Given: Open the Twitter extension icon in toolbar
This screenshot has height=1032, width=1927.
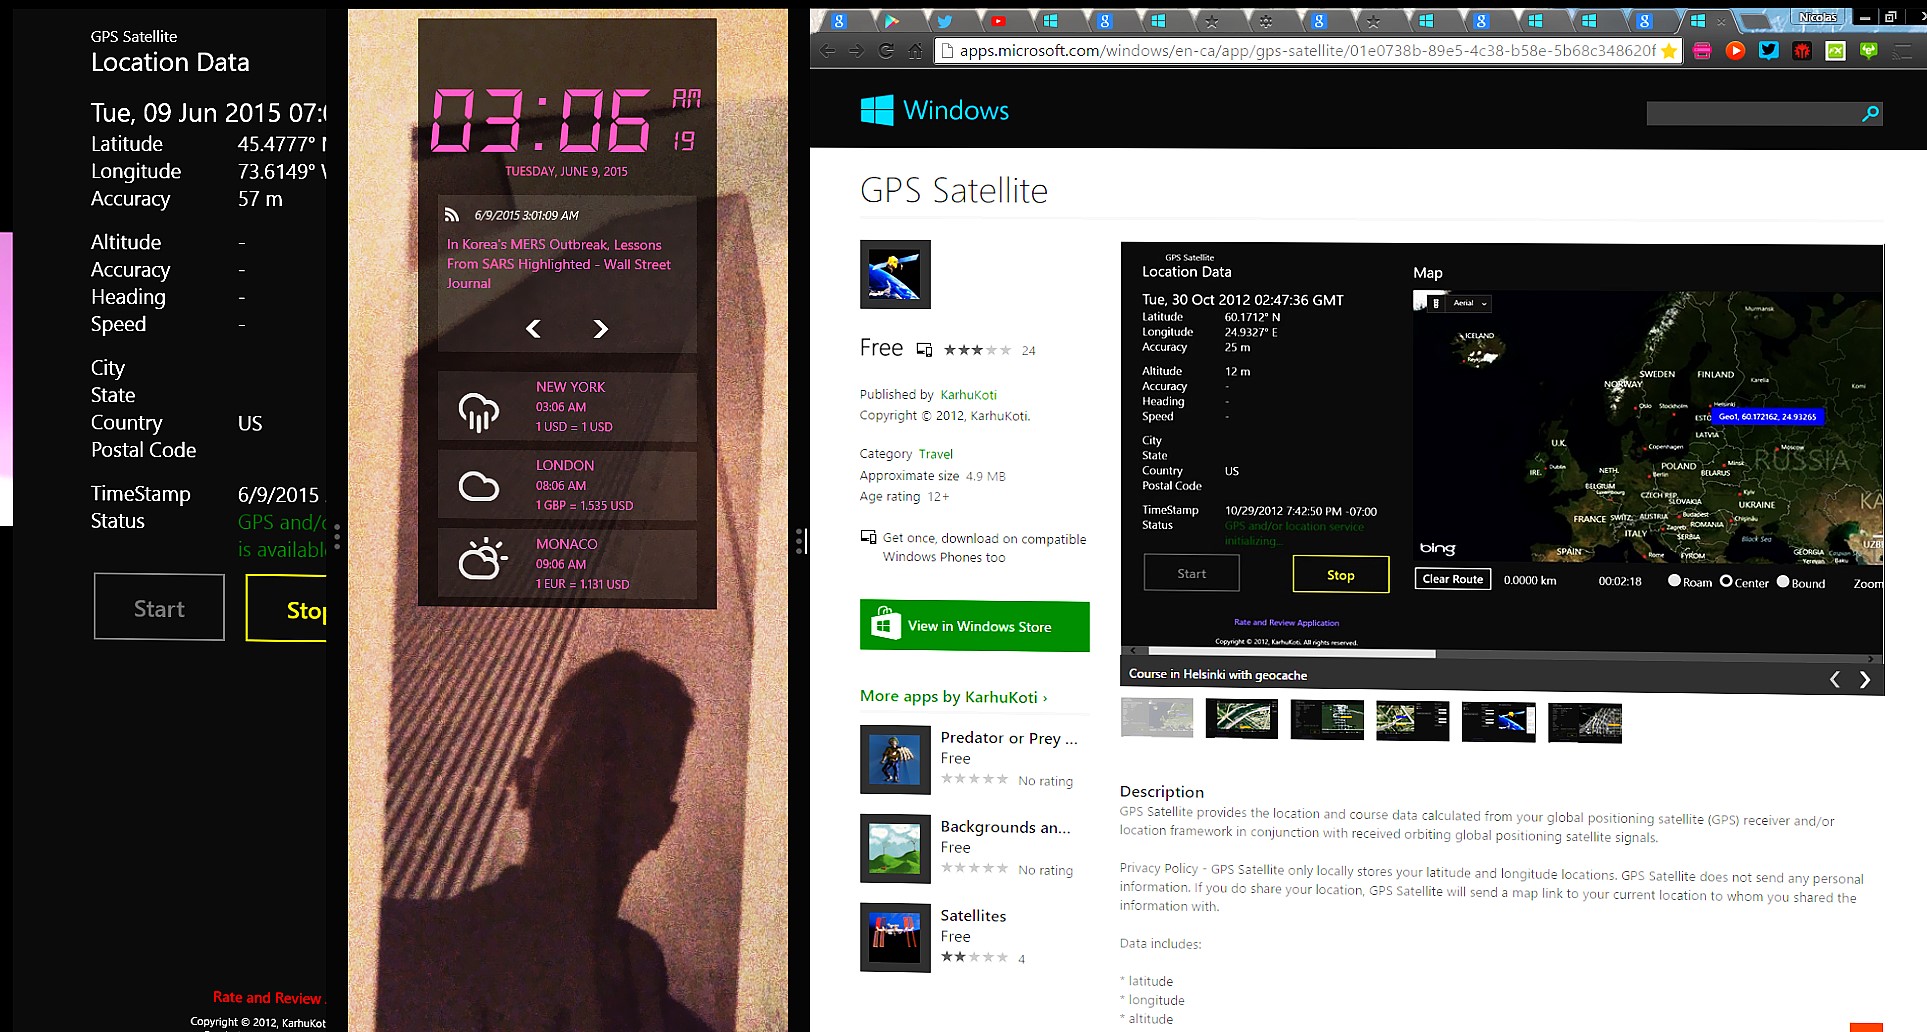Looking at the screenshot, I should coord(1769,51).
